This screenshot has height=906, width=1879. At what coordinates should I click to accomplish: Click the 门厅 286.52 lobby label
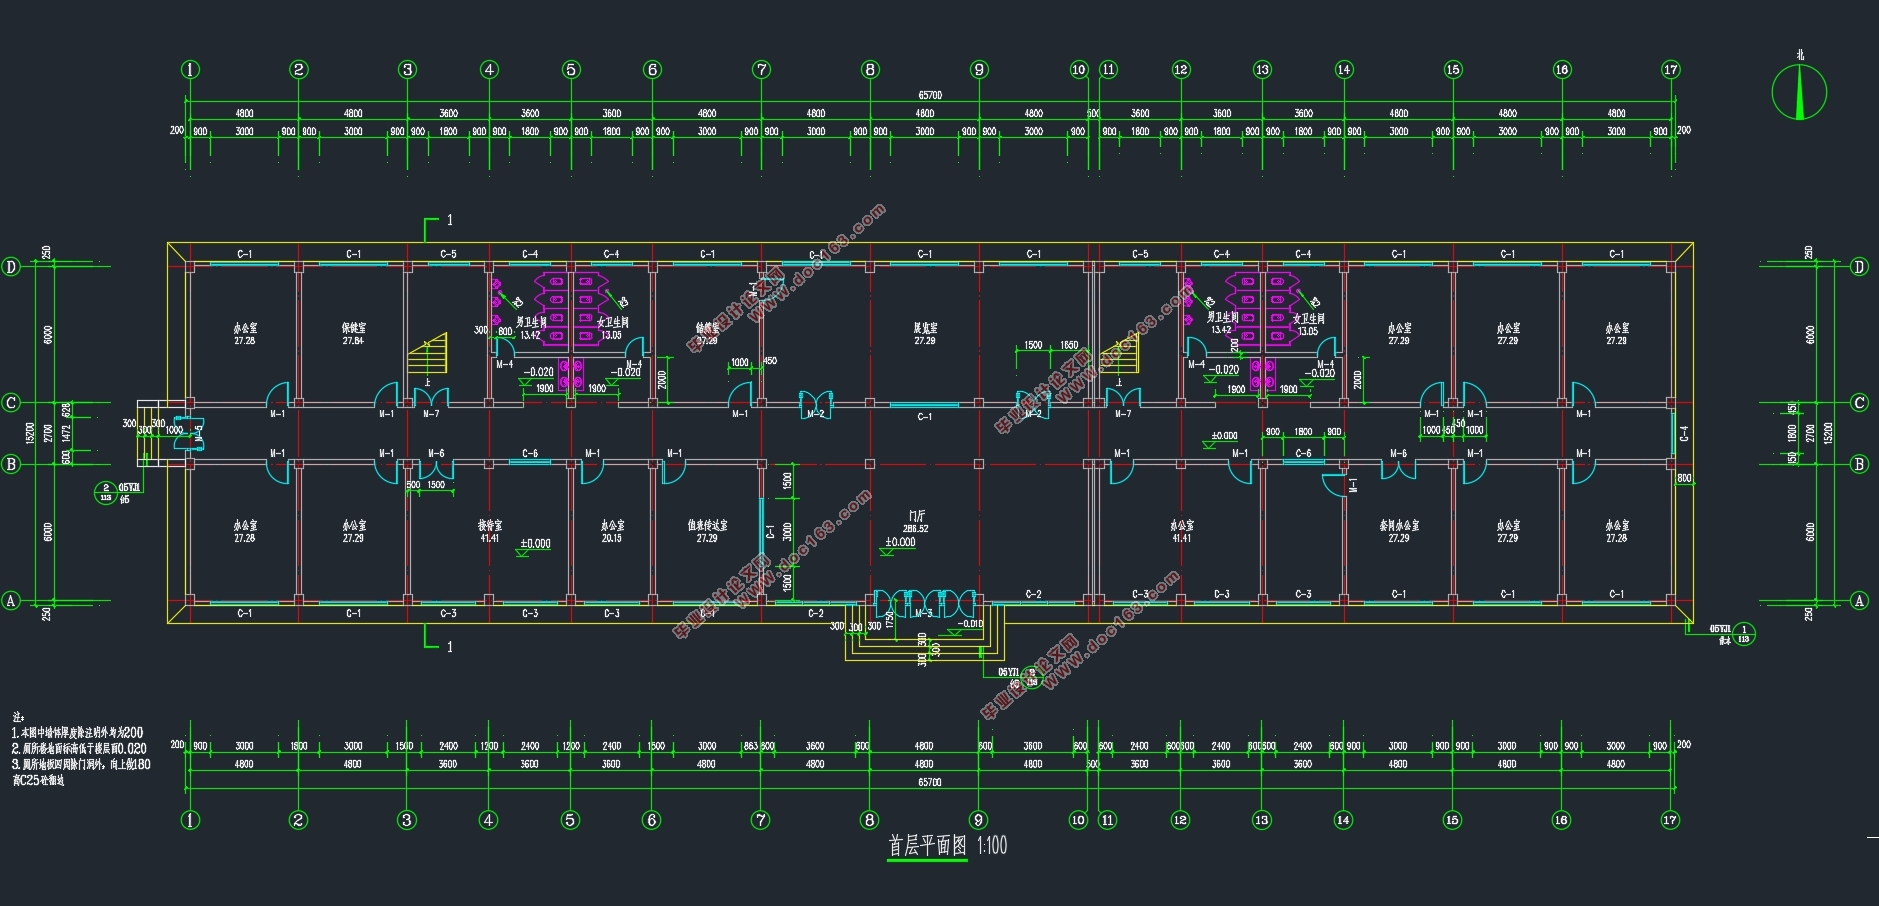click(915, 522)
